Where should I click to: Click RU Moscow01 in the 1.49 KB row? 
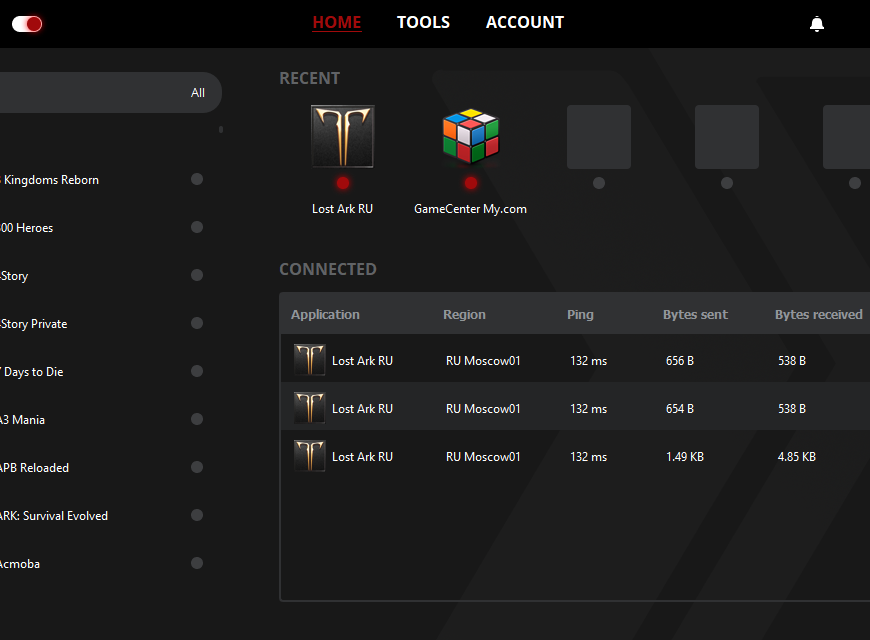[483, 457]
